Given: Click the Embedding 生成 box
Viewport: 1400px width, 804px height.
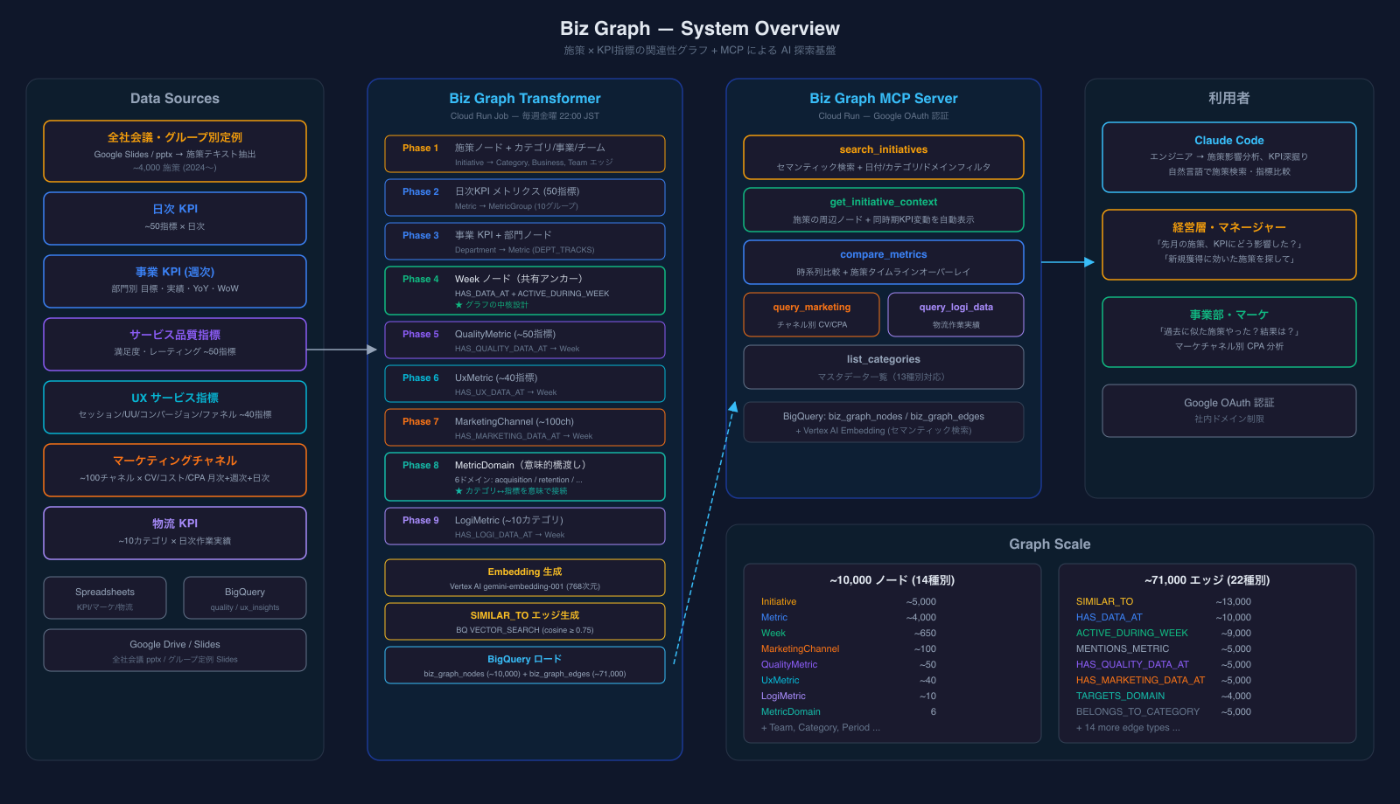Looking at the screenshot, I should (525, 578).
